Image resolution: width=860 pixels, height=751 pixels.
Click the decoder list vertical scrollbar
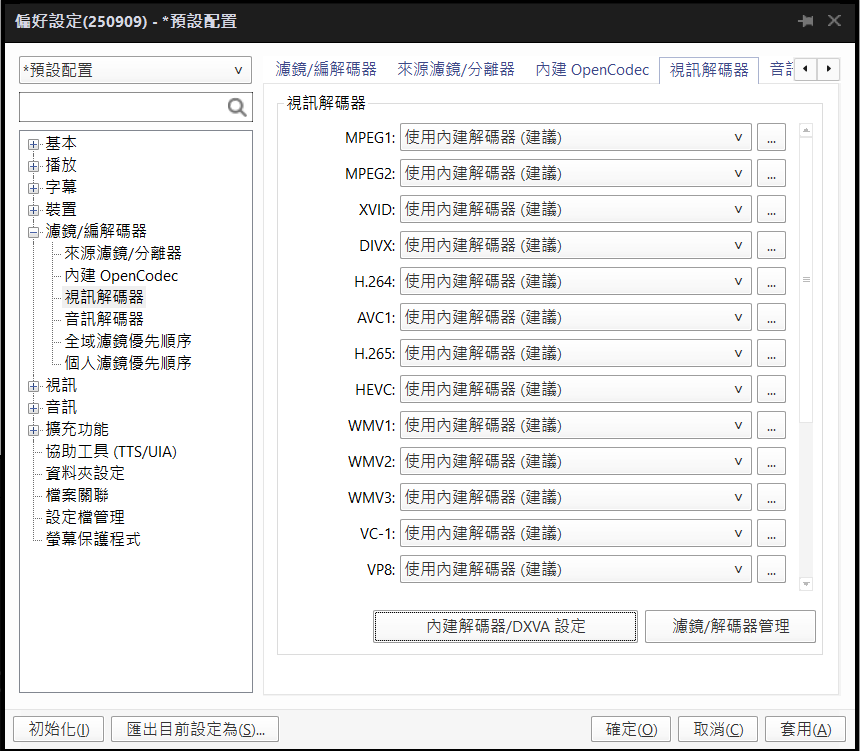point(806,350)
